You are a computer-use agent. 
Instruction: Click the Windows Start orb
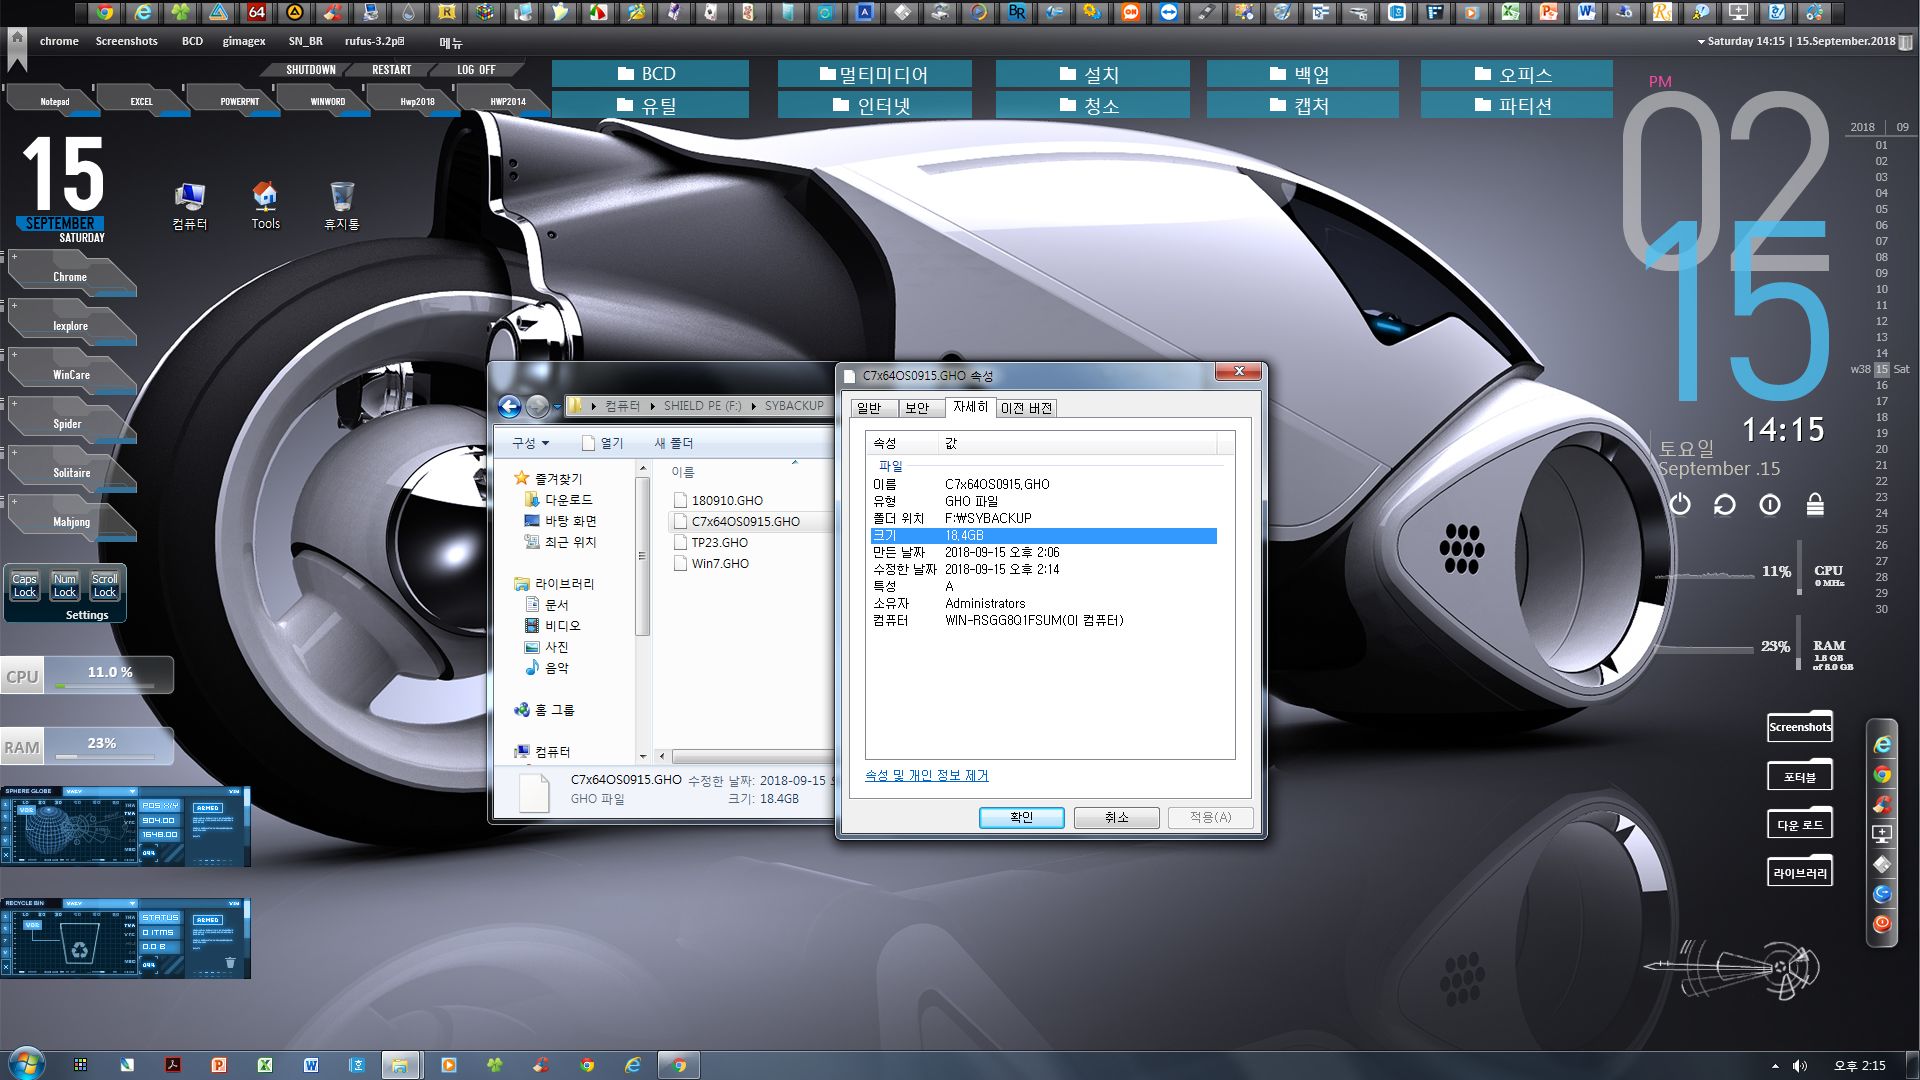tap(25, 1064)
